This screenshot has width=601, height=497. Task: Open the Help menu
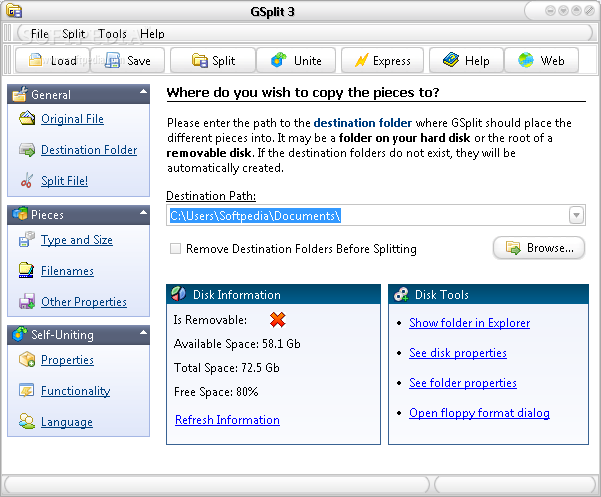(152, 34)
